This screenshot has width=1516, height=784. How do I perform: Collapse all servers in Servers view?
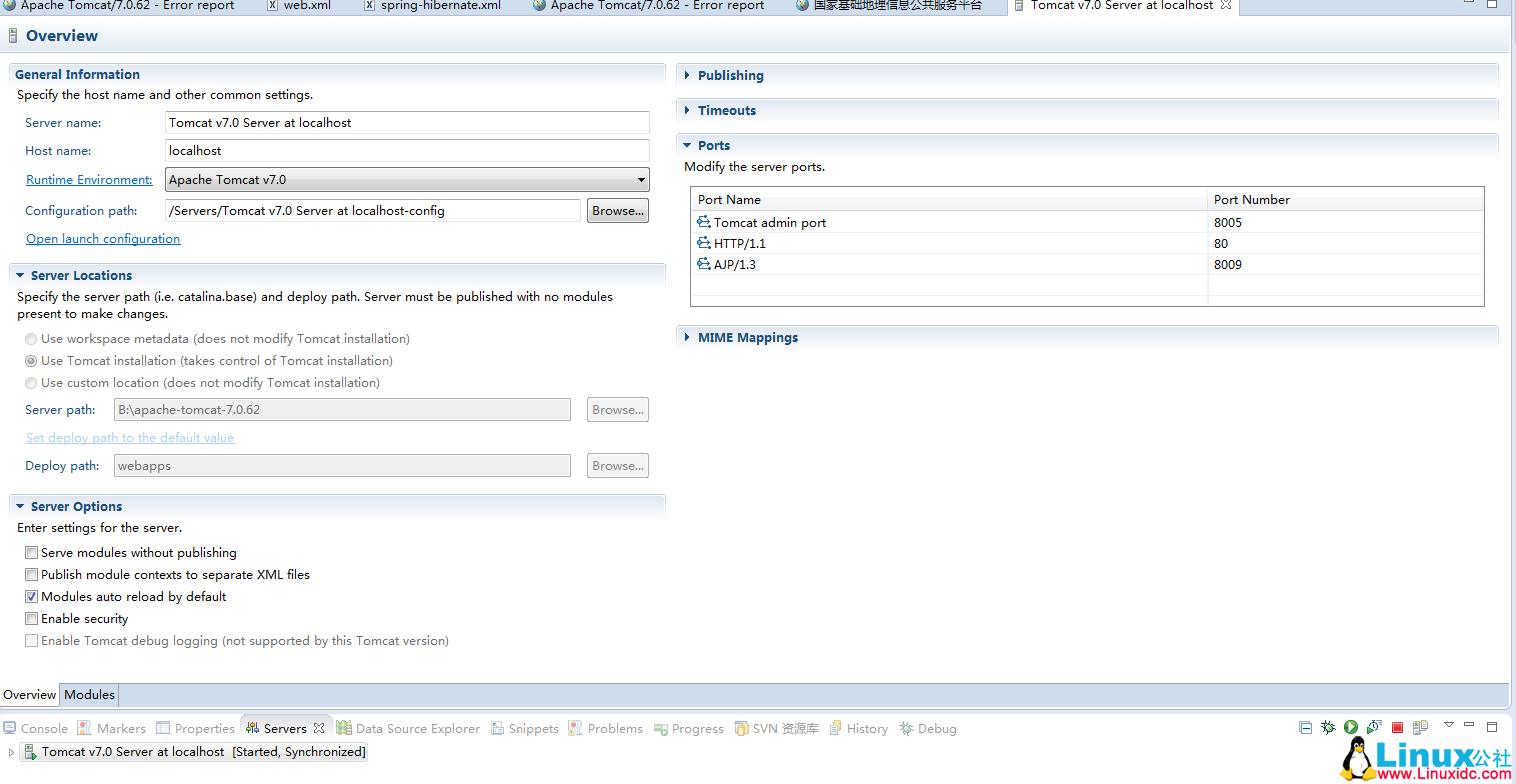(x=1305, y=728)
